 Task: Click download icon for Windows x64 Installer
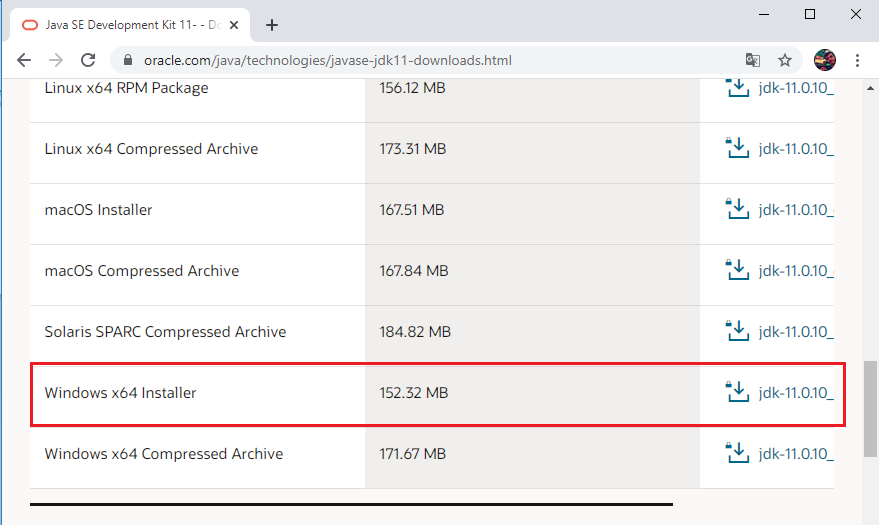click(x=737, y=392)
